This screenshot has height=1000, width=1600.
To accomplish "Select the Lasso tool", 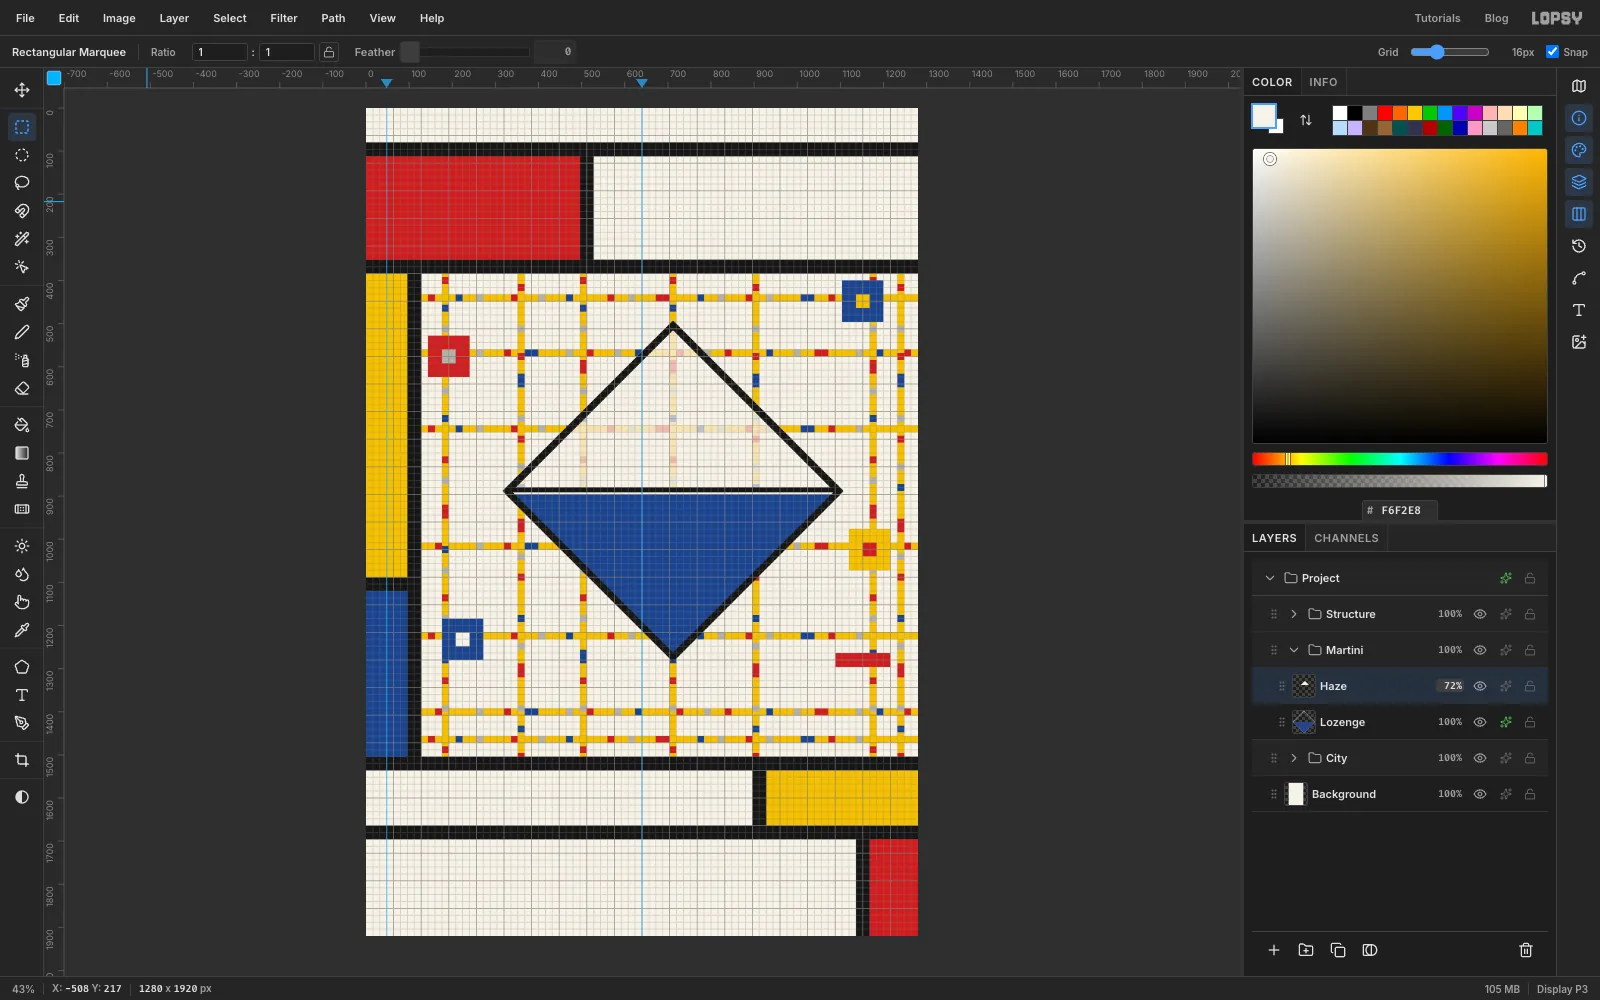I will tap(22, 183).
